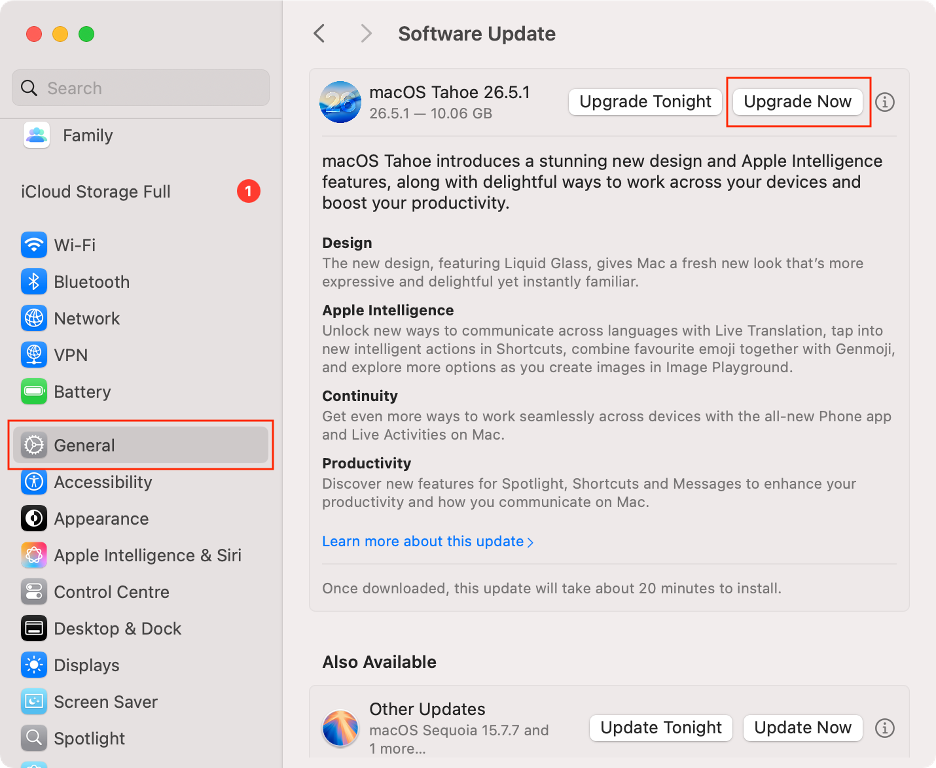Click in the sidebar Search field
This screenshot has height=768, width=936.
tap(141, 88)
